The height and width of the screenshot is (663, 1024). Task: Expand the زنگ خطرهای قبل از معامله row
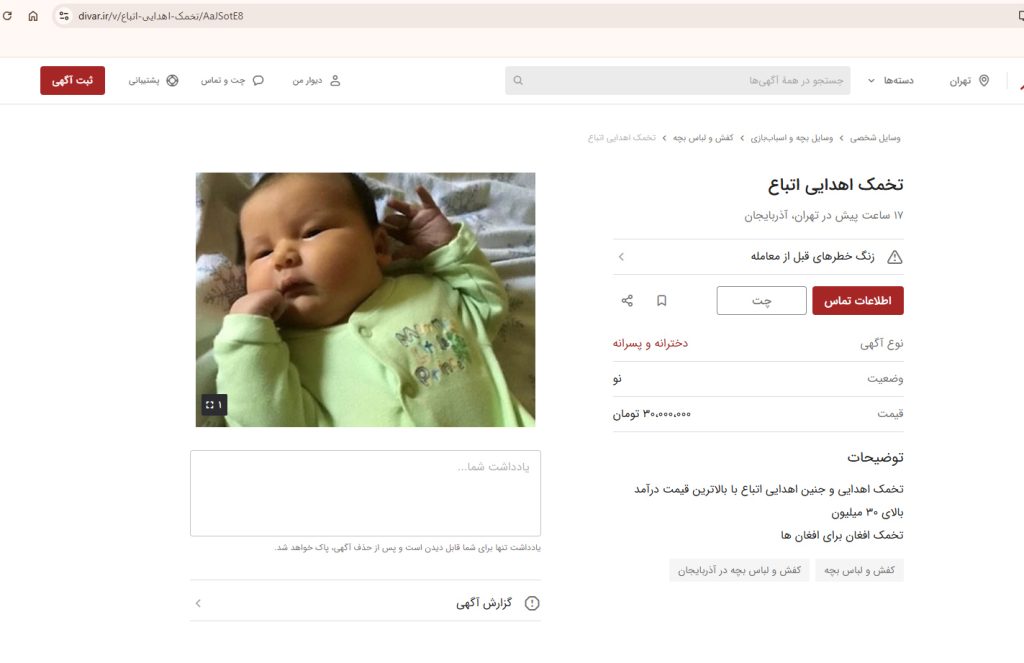click(758, 257)
